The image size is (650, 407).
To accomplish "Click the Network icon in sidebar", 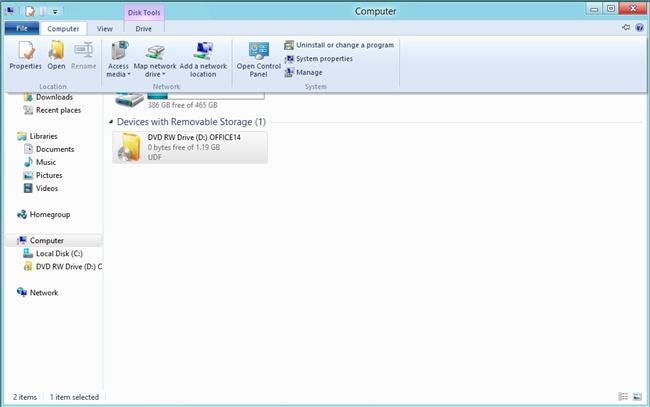I will click(22, 293).
